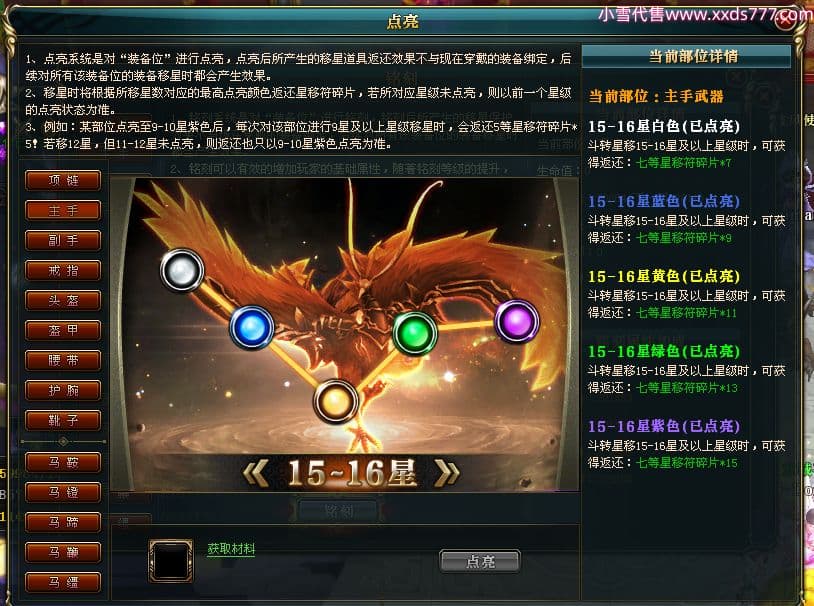Select the 项链 equipment tab

point(63,180)
